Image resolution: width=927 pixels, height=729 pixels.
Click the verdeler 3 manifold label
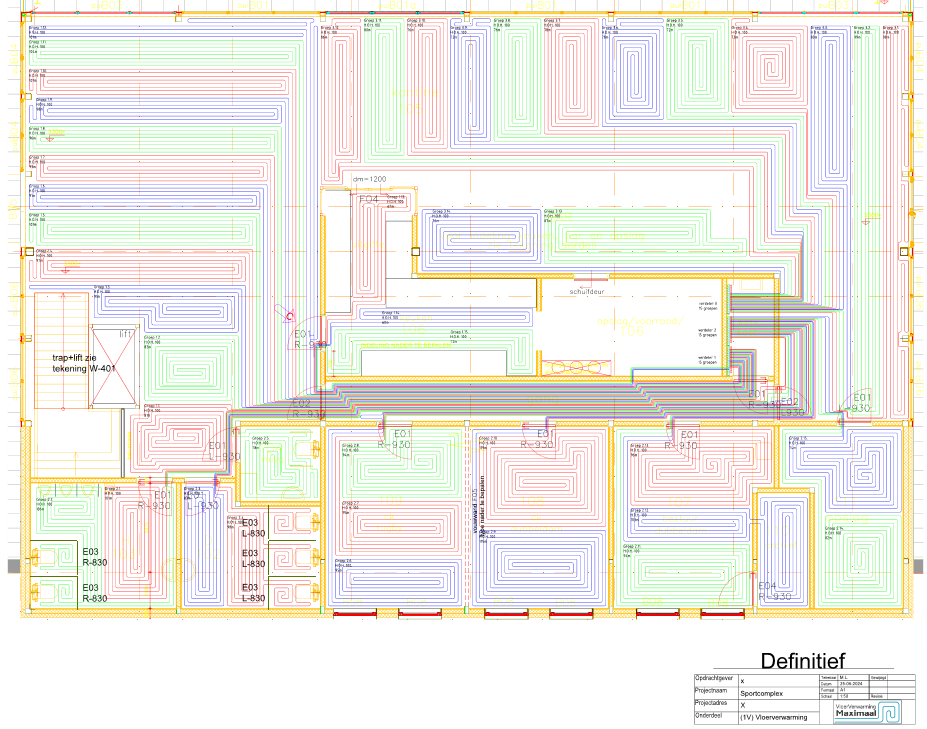click(x=708, y=304)
